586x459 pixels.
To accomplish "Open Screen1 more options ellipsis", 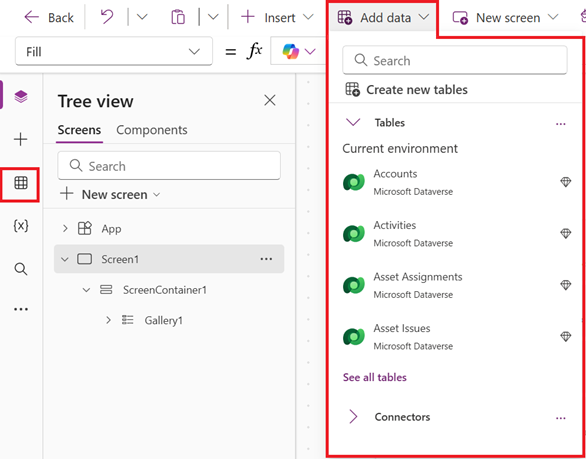I will tap(266, 259).
